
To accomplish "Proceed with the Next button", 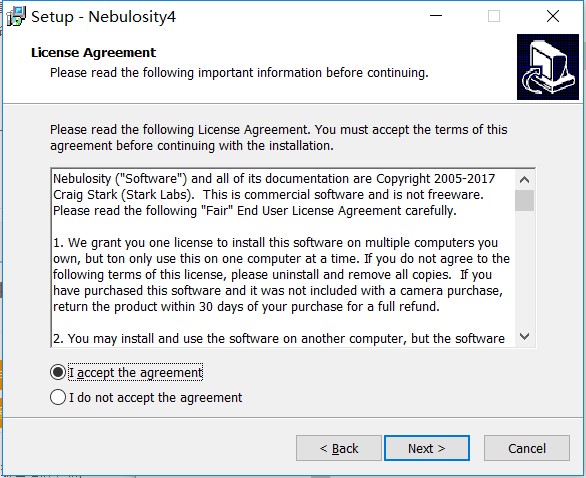I will click(427, 448).
